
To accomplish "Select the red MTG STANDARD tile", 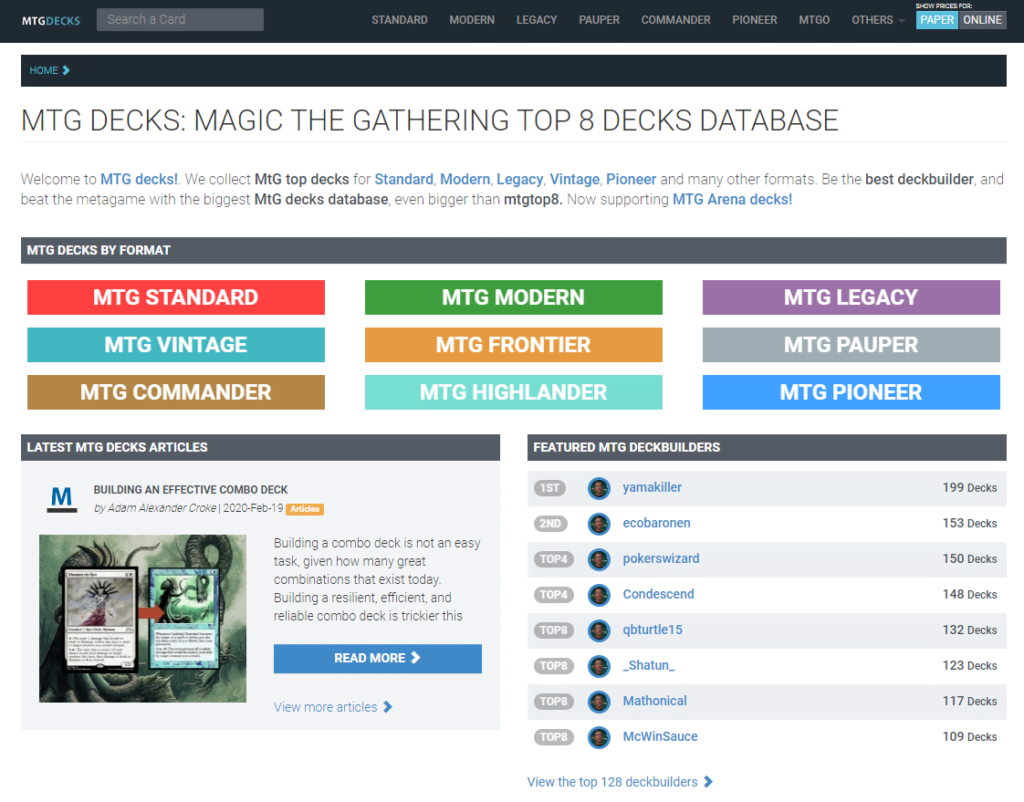I will pyautogui.click(x=176, y=297).
